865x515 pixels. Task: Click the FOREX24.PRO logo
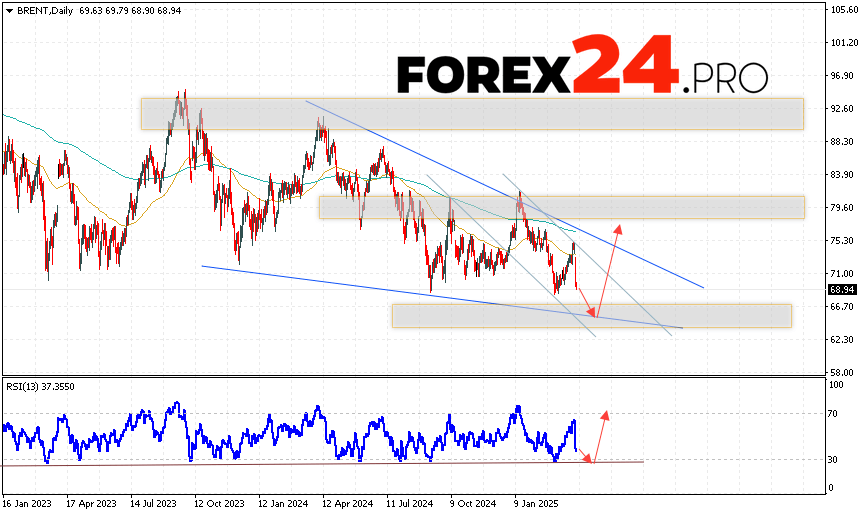(x=582, y=70)
